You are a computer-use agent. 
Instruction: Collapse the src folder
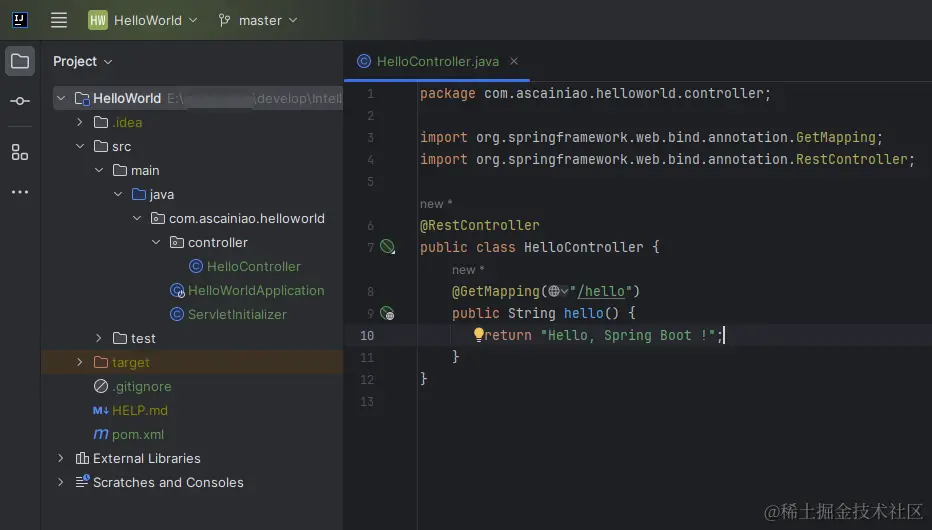click(80, 146)
